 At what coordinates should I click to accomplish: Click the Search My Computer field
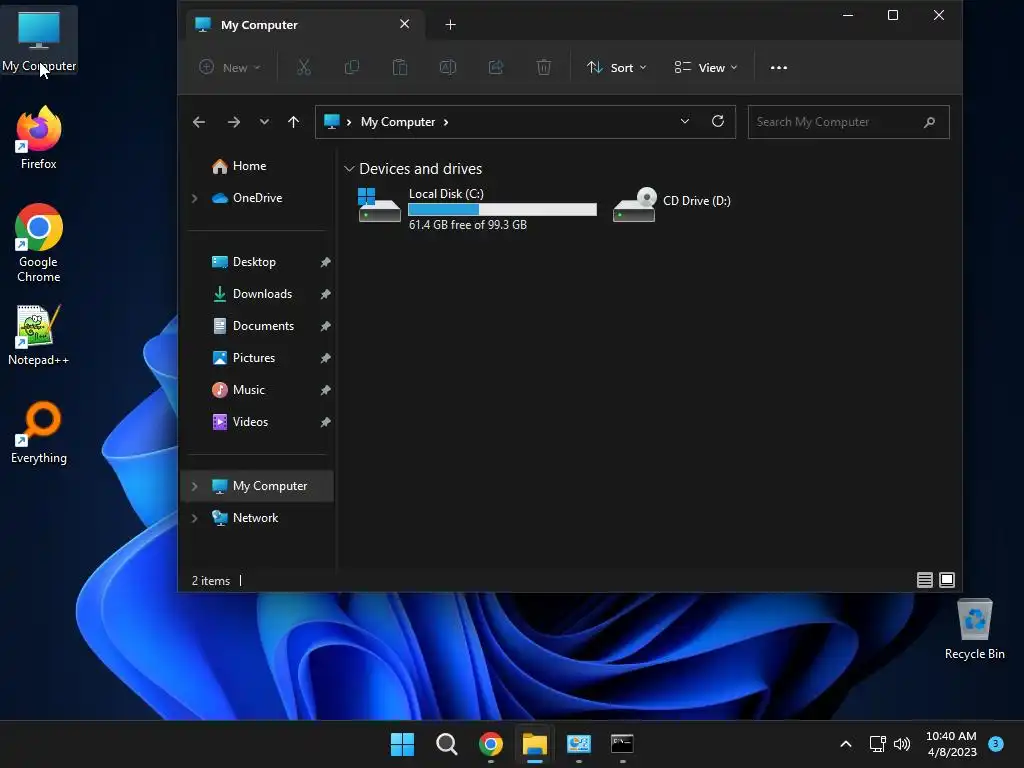pos(848,122)
